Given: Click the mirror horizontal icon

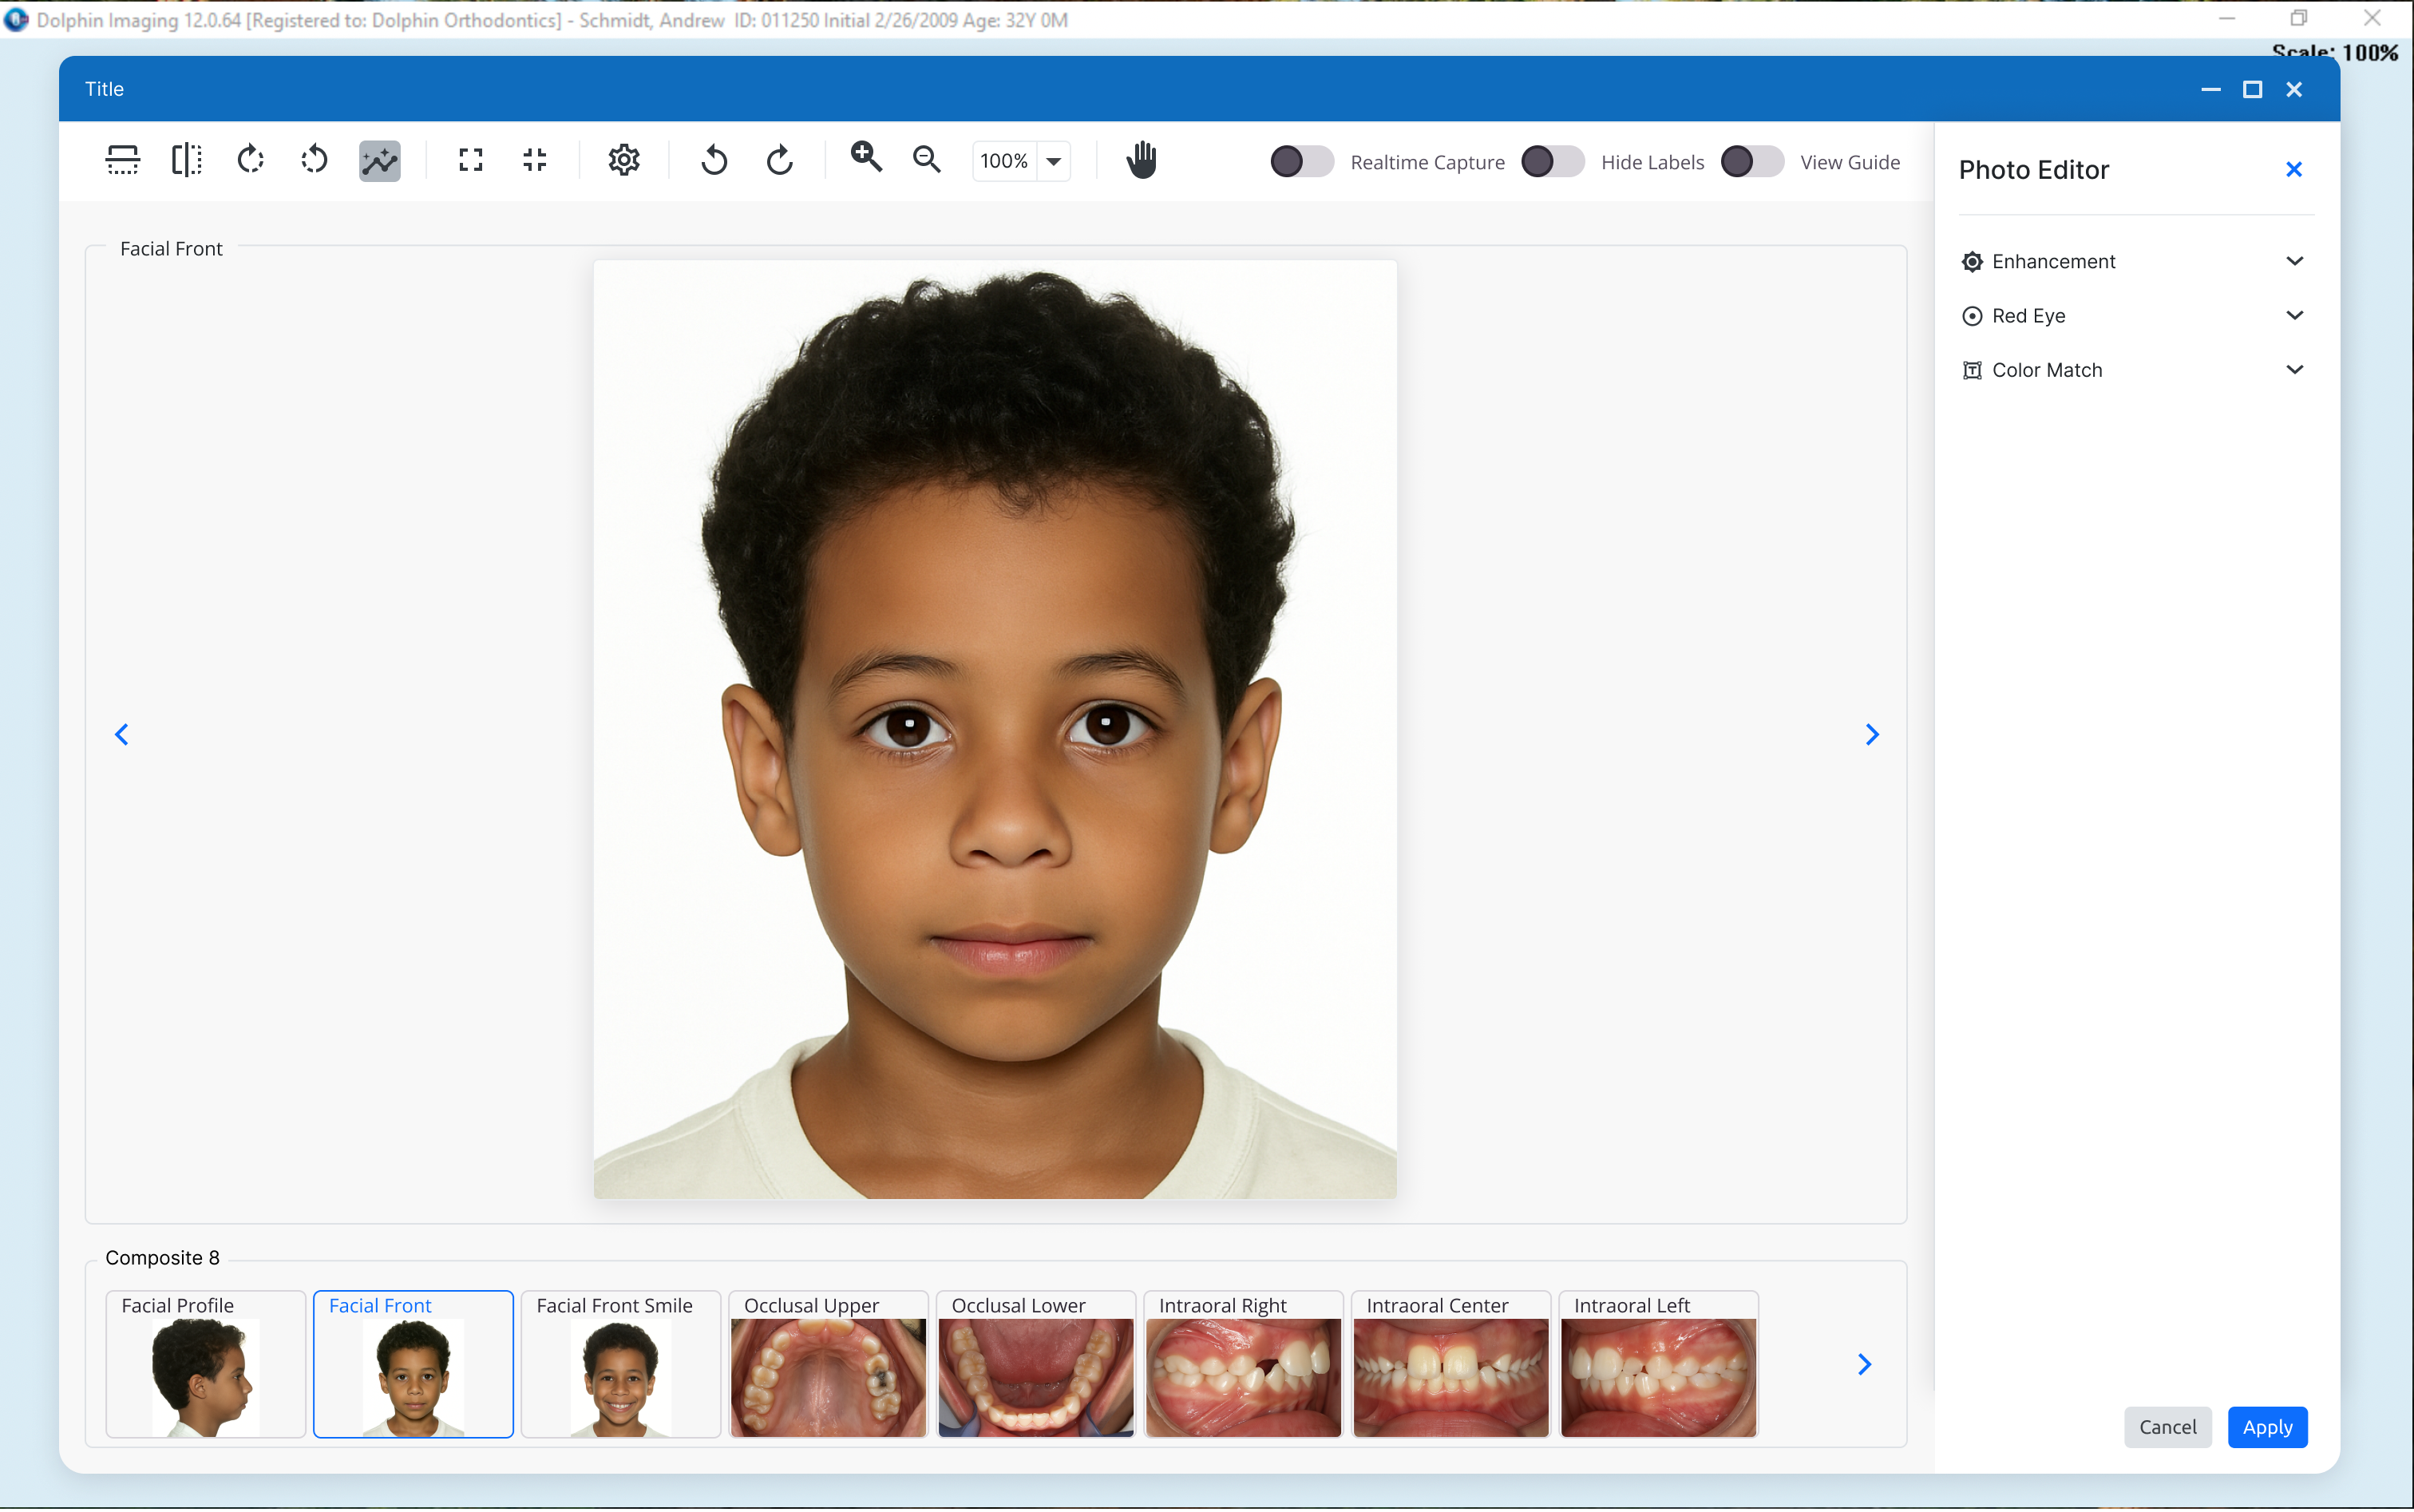Looking at the screenshot, I should tap(187, 160).
